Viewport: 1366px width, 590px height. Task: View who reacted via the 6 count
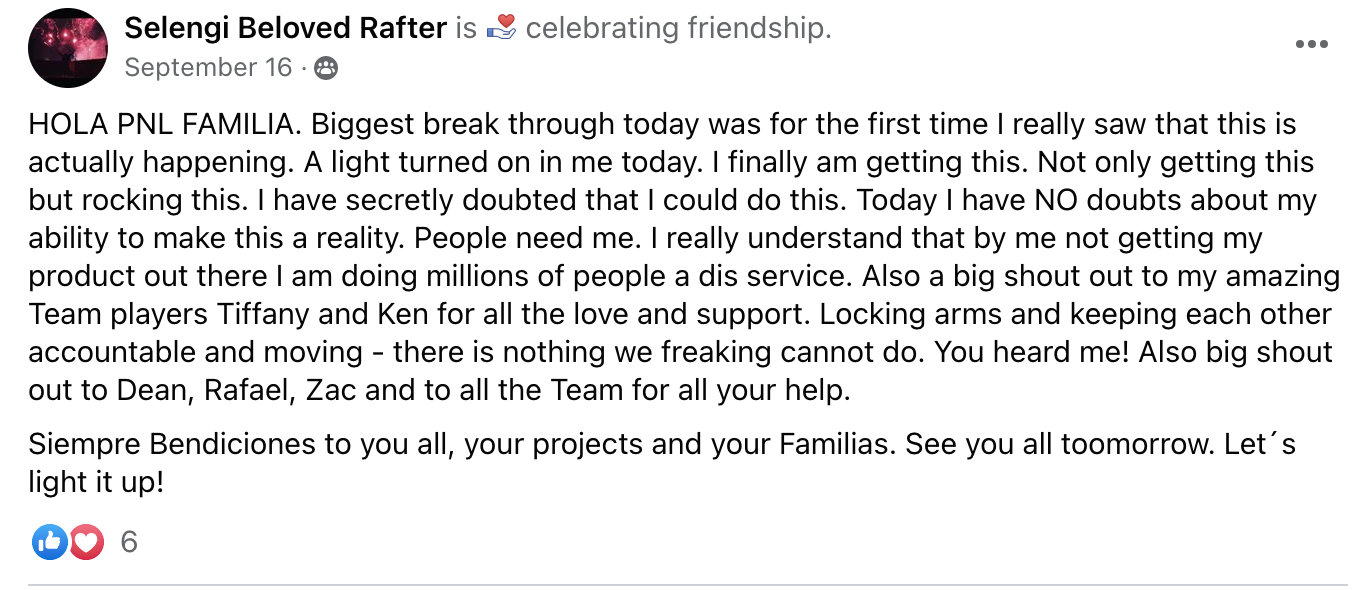coord(128,542)
